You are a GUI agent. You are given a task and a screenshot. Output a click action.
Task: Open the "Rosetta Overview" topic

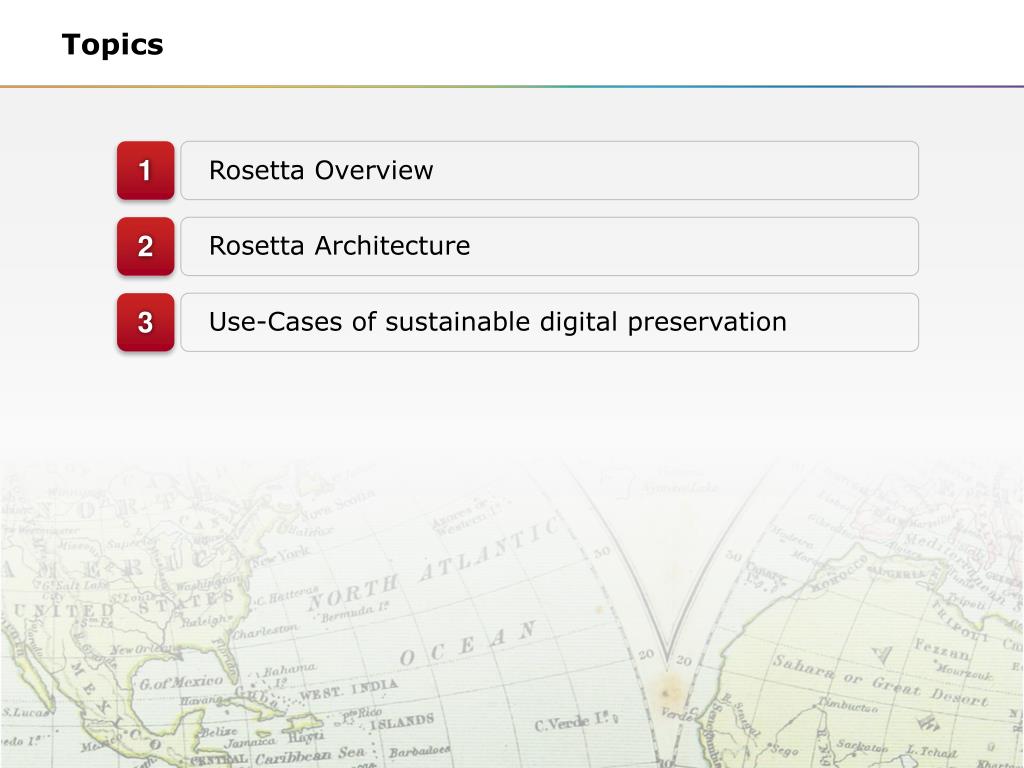point(549,170)
